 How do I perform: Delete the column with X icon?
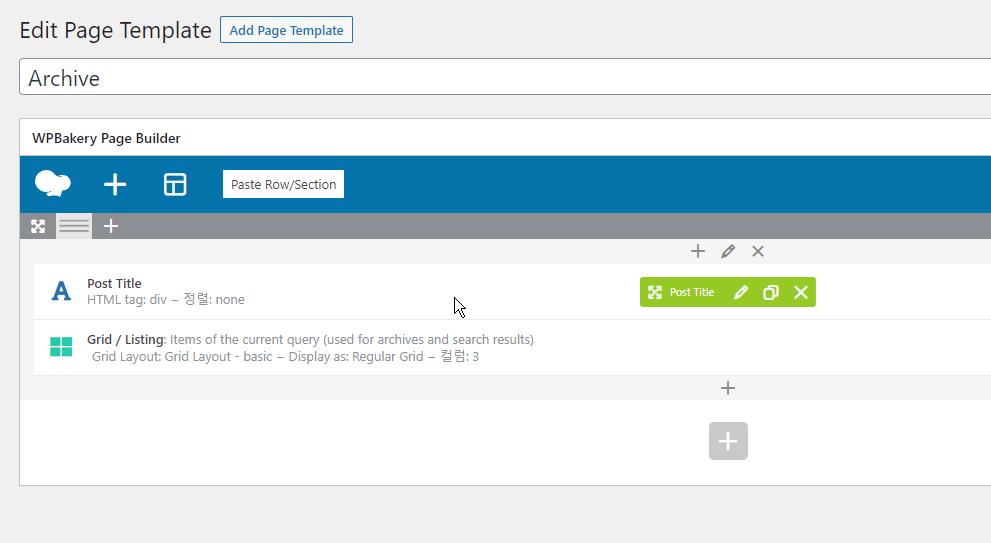[758, 252]
